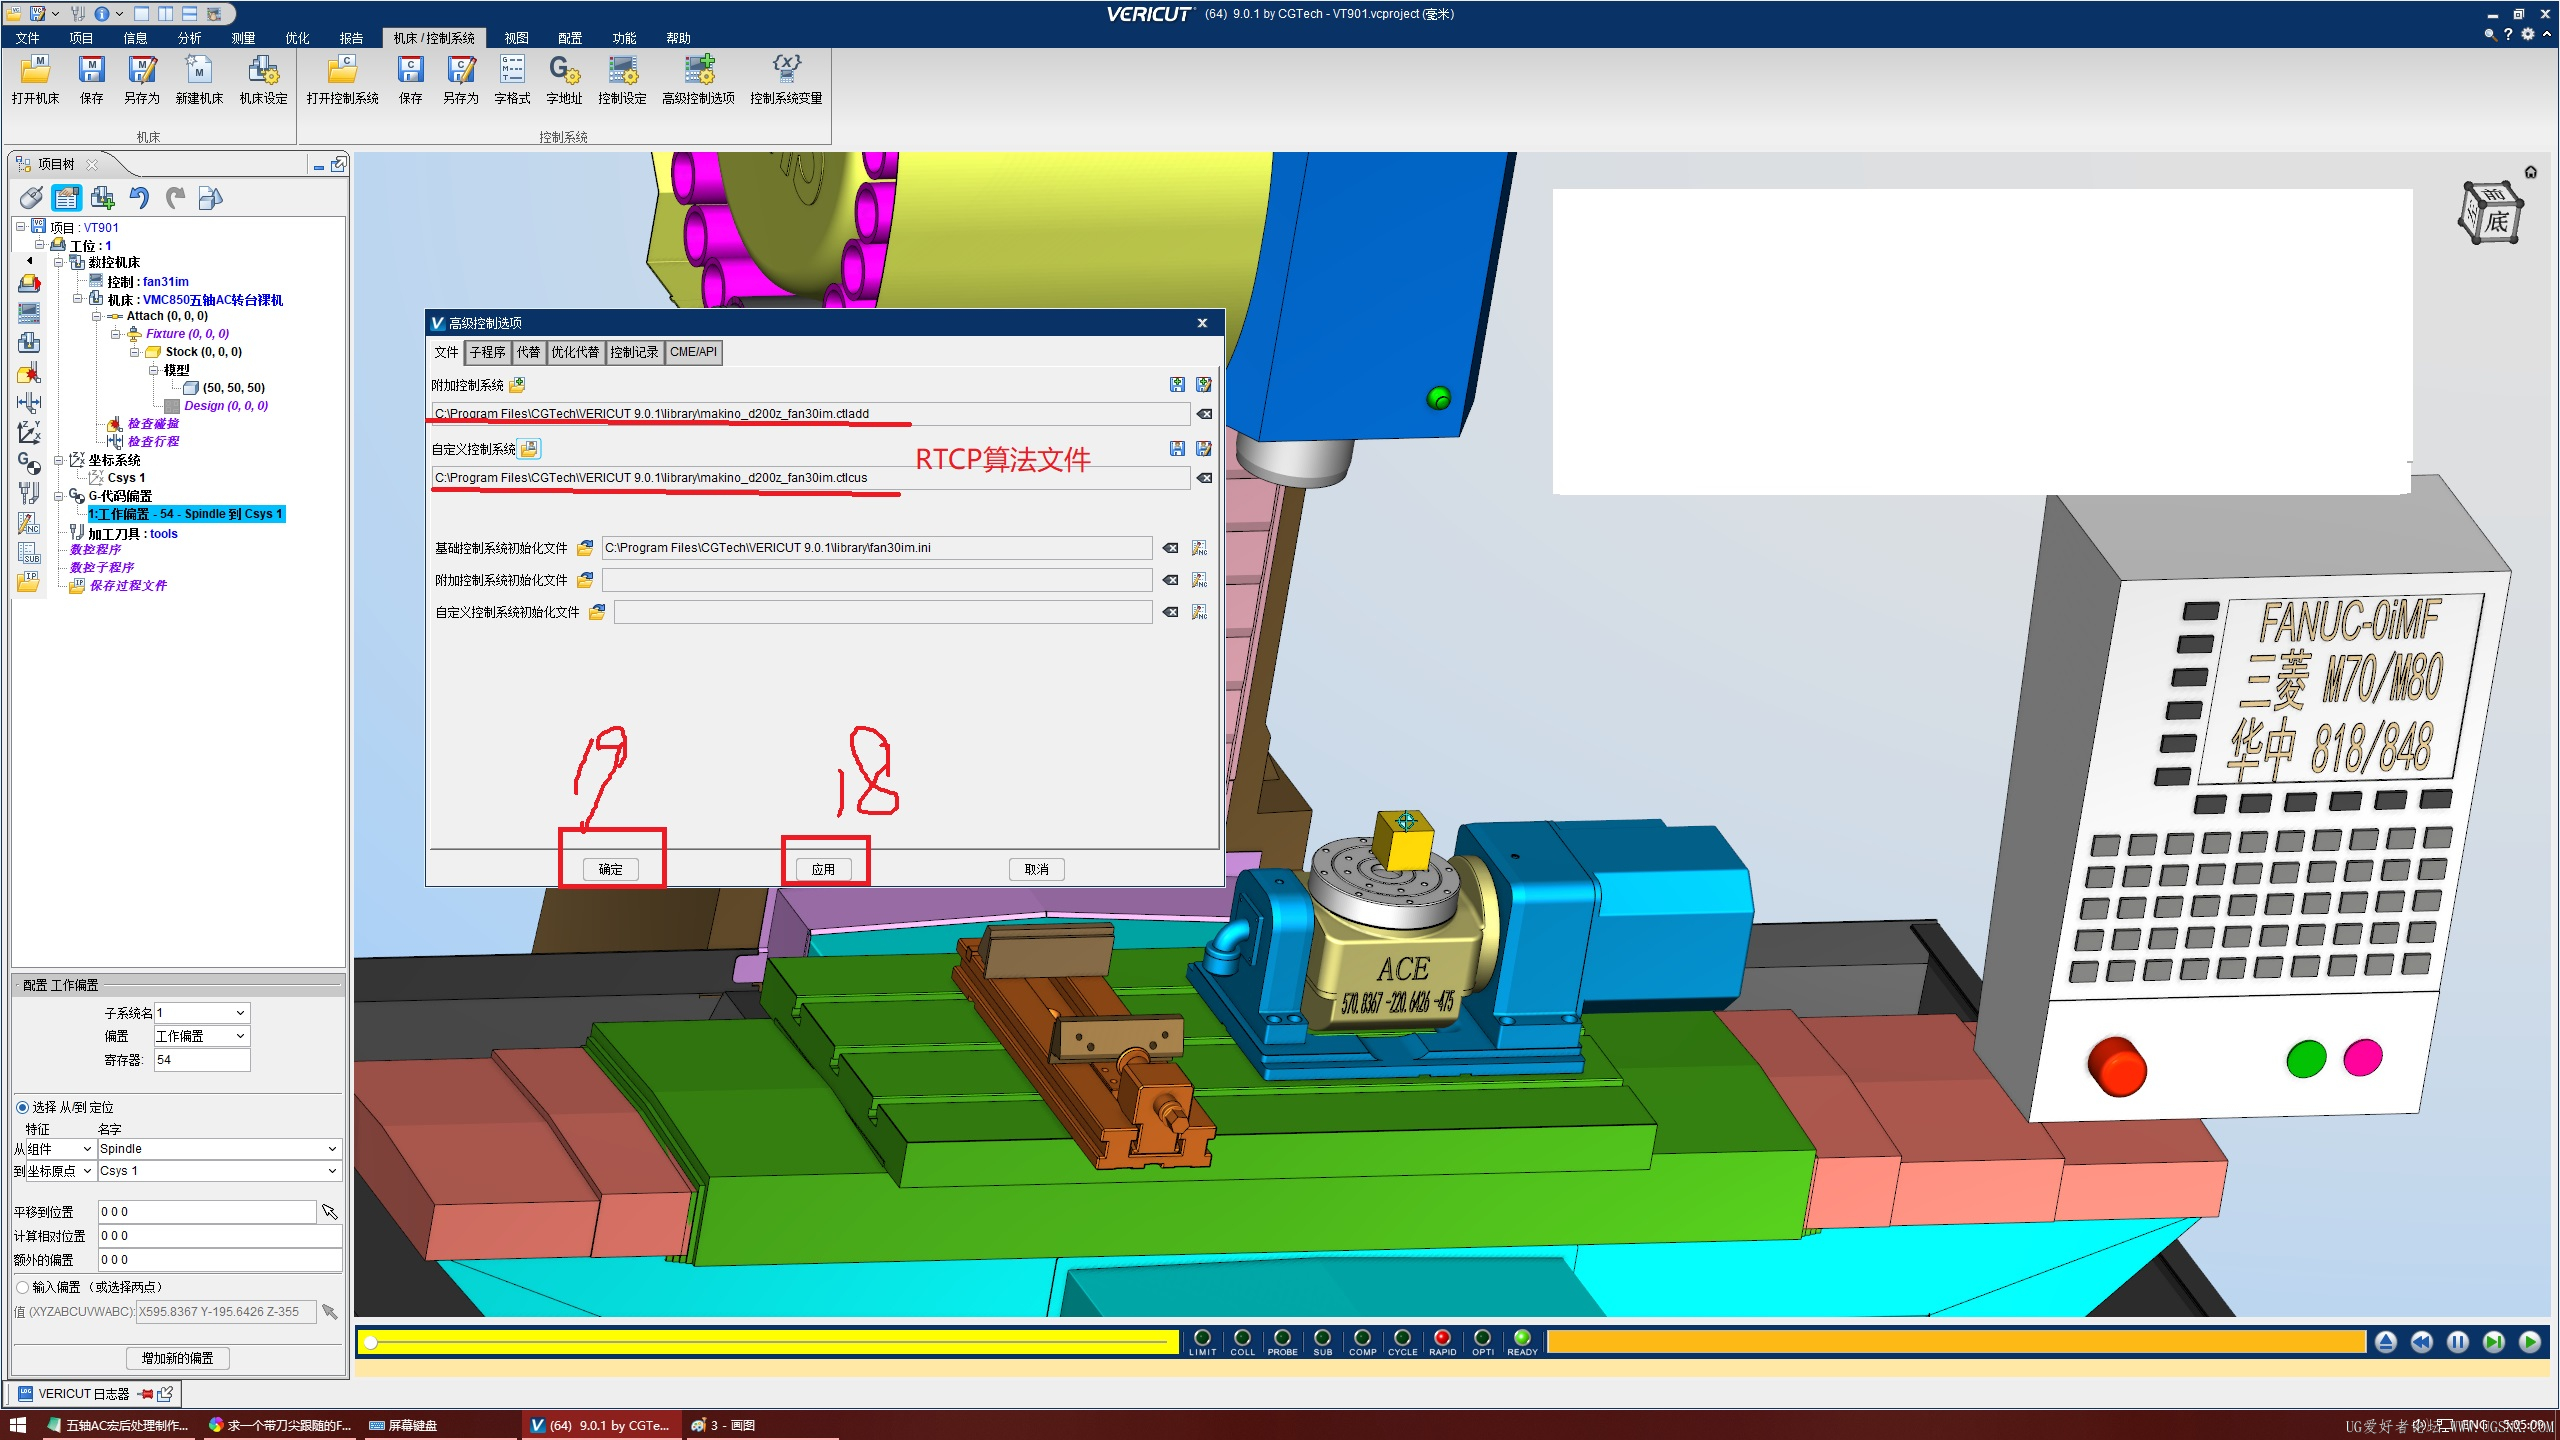Click the 应用 apply button
The image size is (2560, 1440).
click(823, 869)
